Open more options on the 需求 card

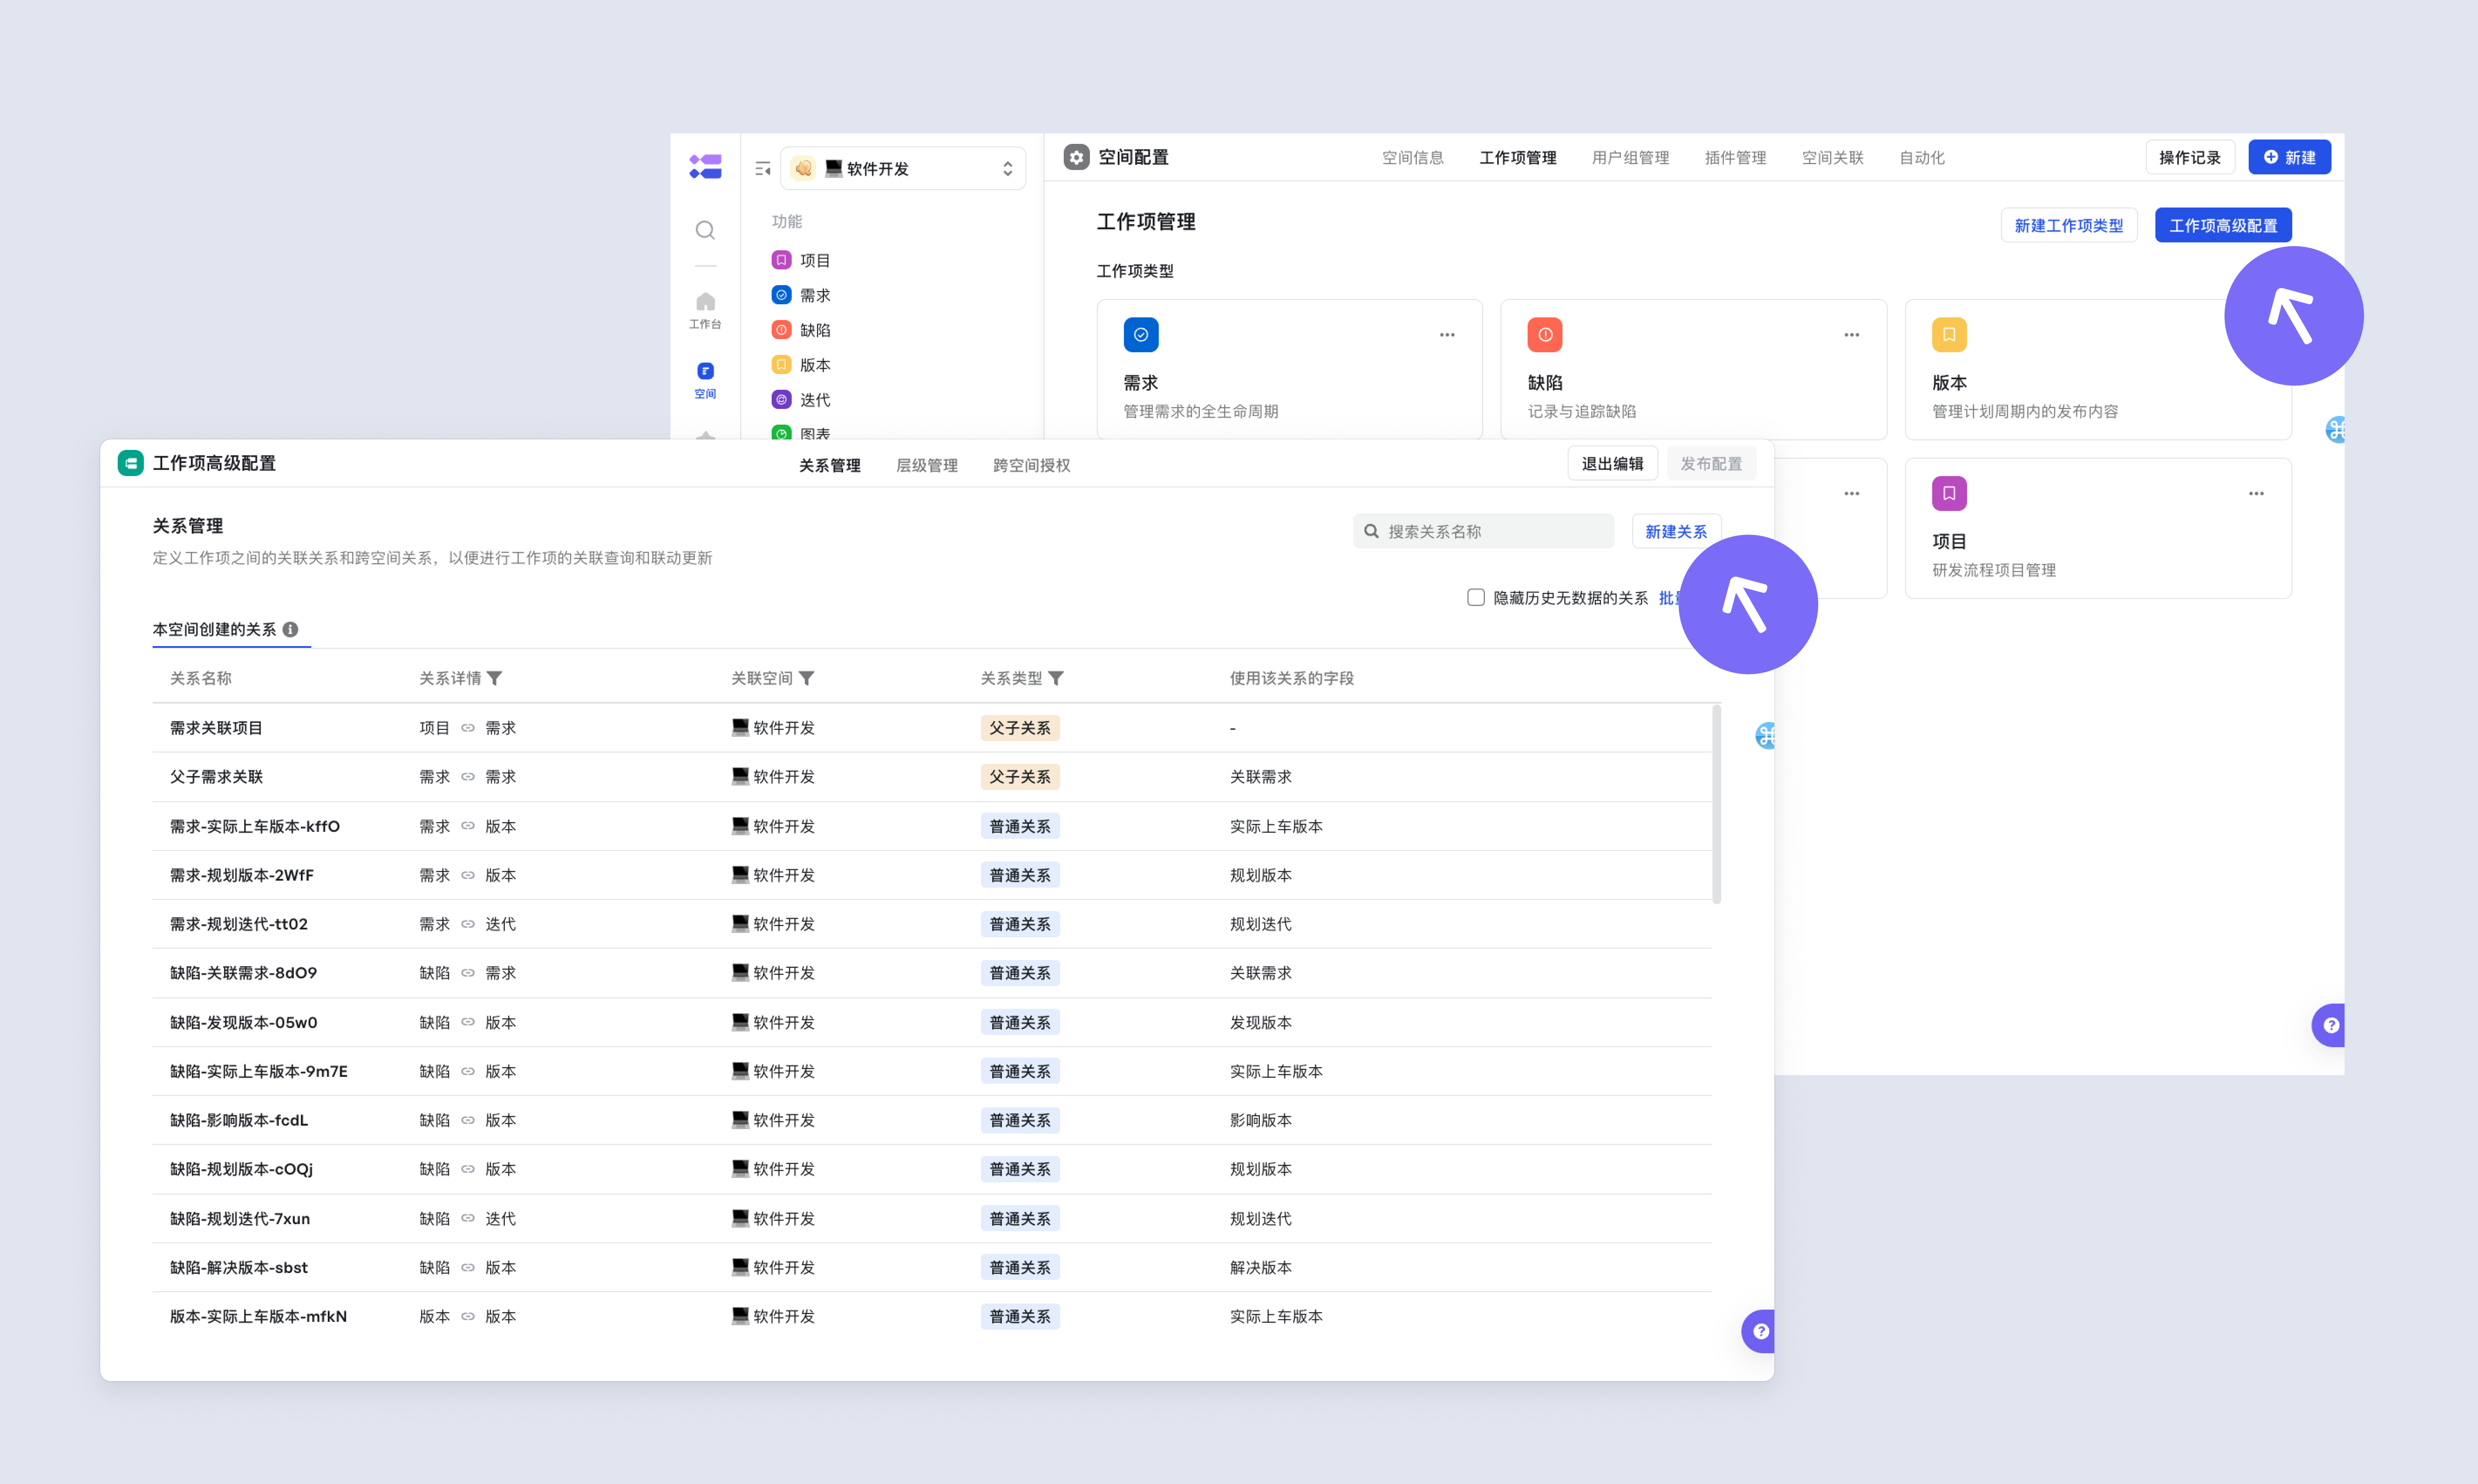pyautogui.click(x=1447, y=335)
